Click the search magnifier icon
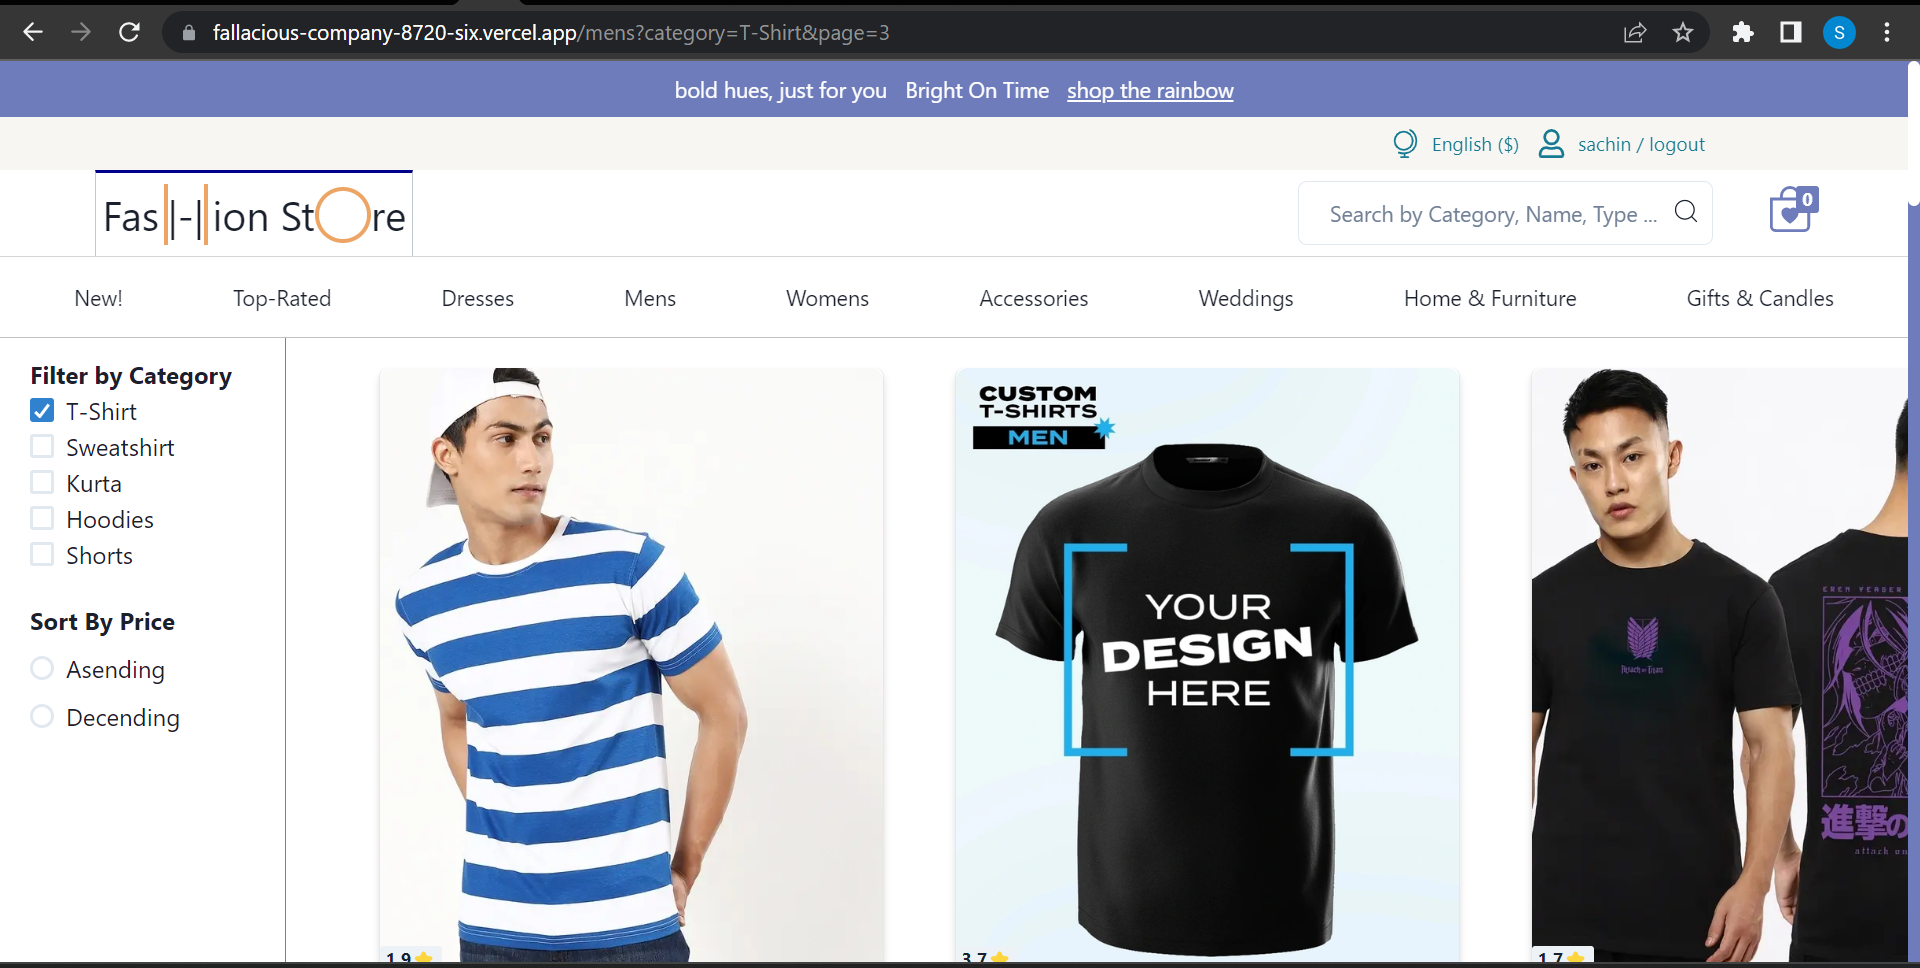This screenshot has height=968, width=1920. tap(1685, 212)
